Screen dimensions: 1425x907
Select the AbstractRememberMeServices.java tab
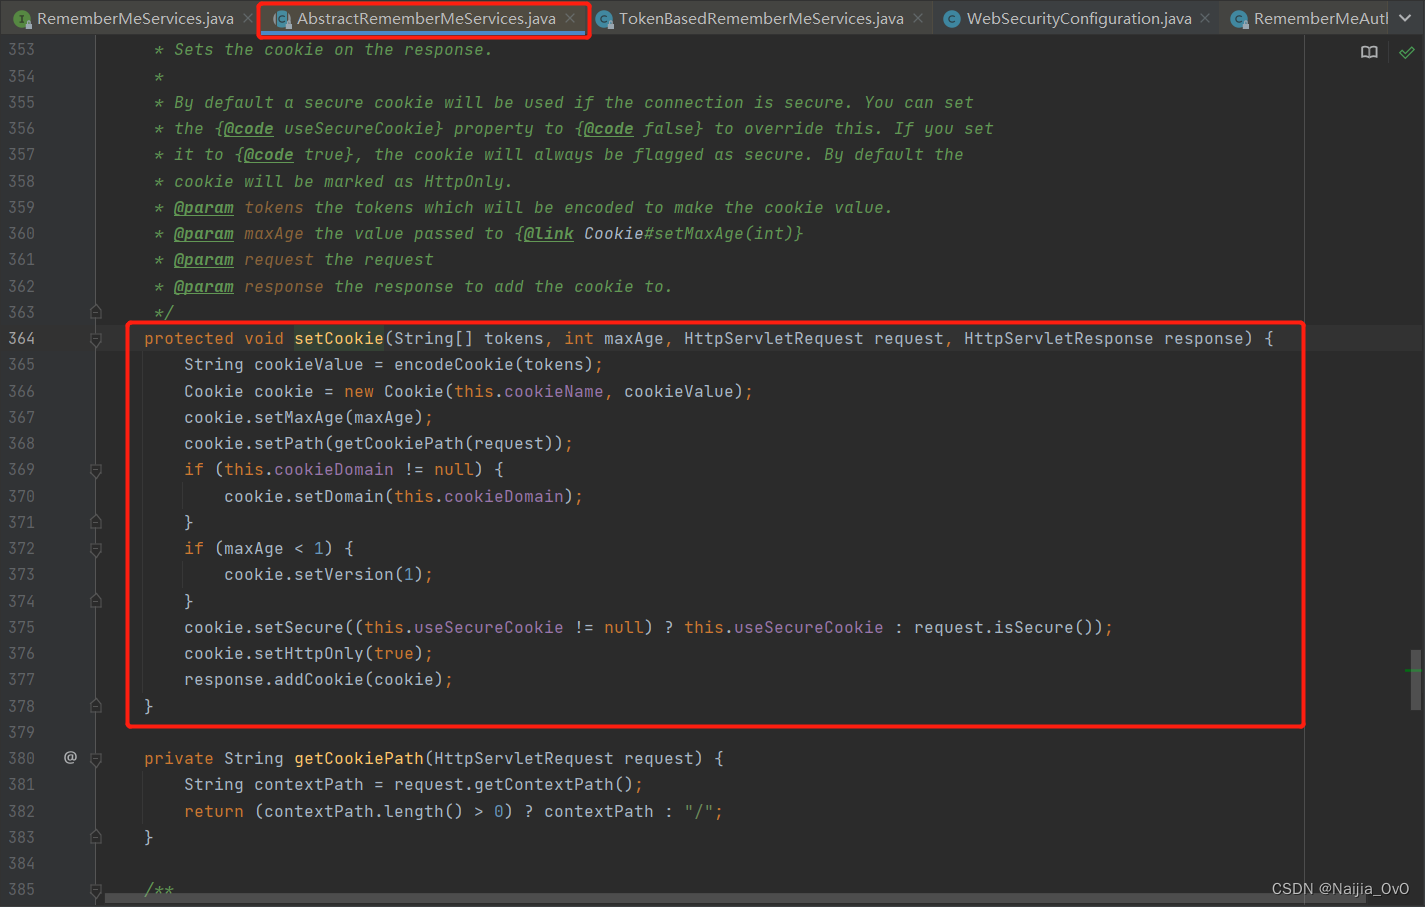point(426,19)
